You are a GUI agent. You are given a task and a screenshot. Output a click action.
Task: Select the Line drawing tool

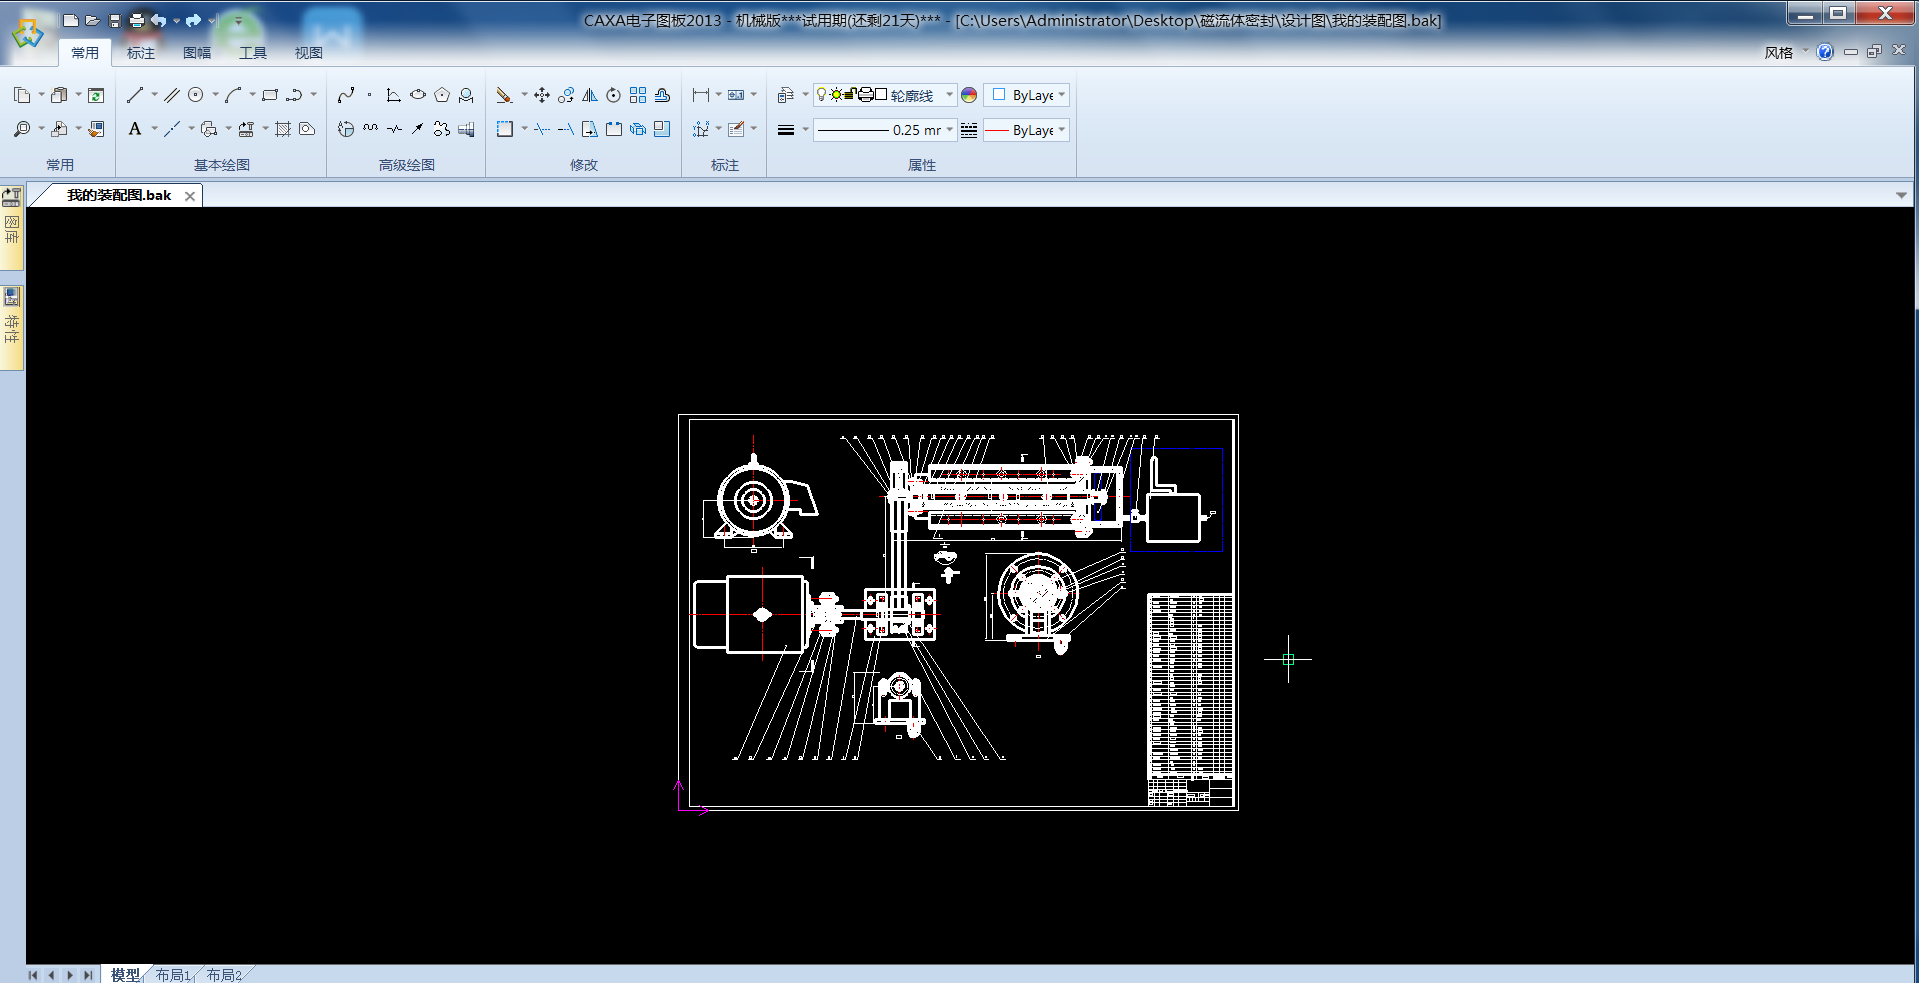tap(135, 95)
